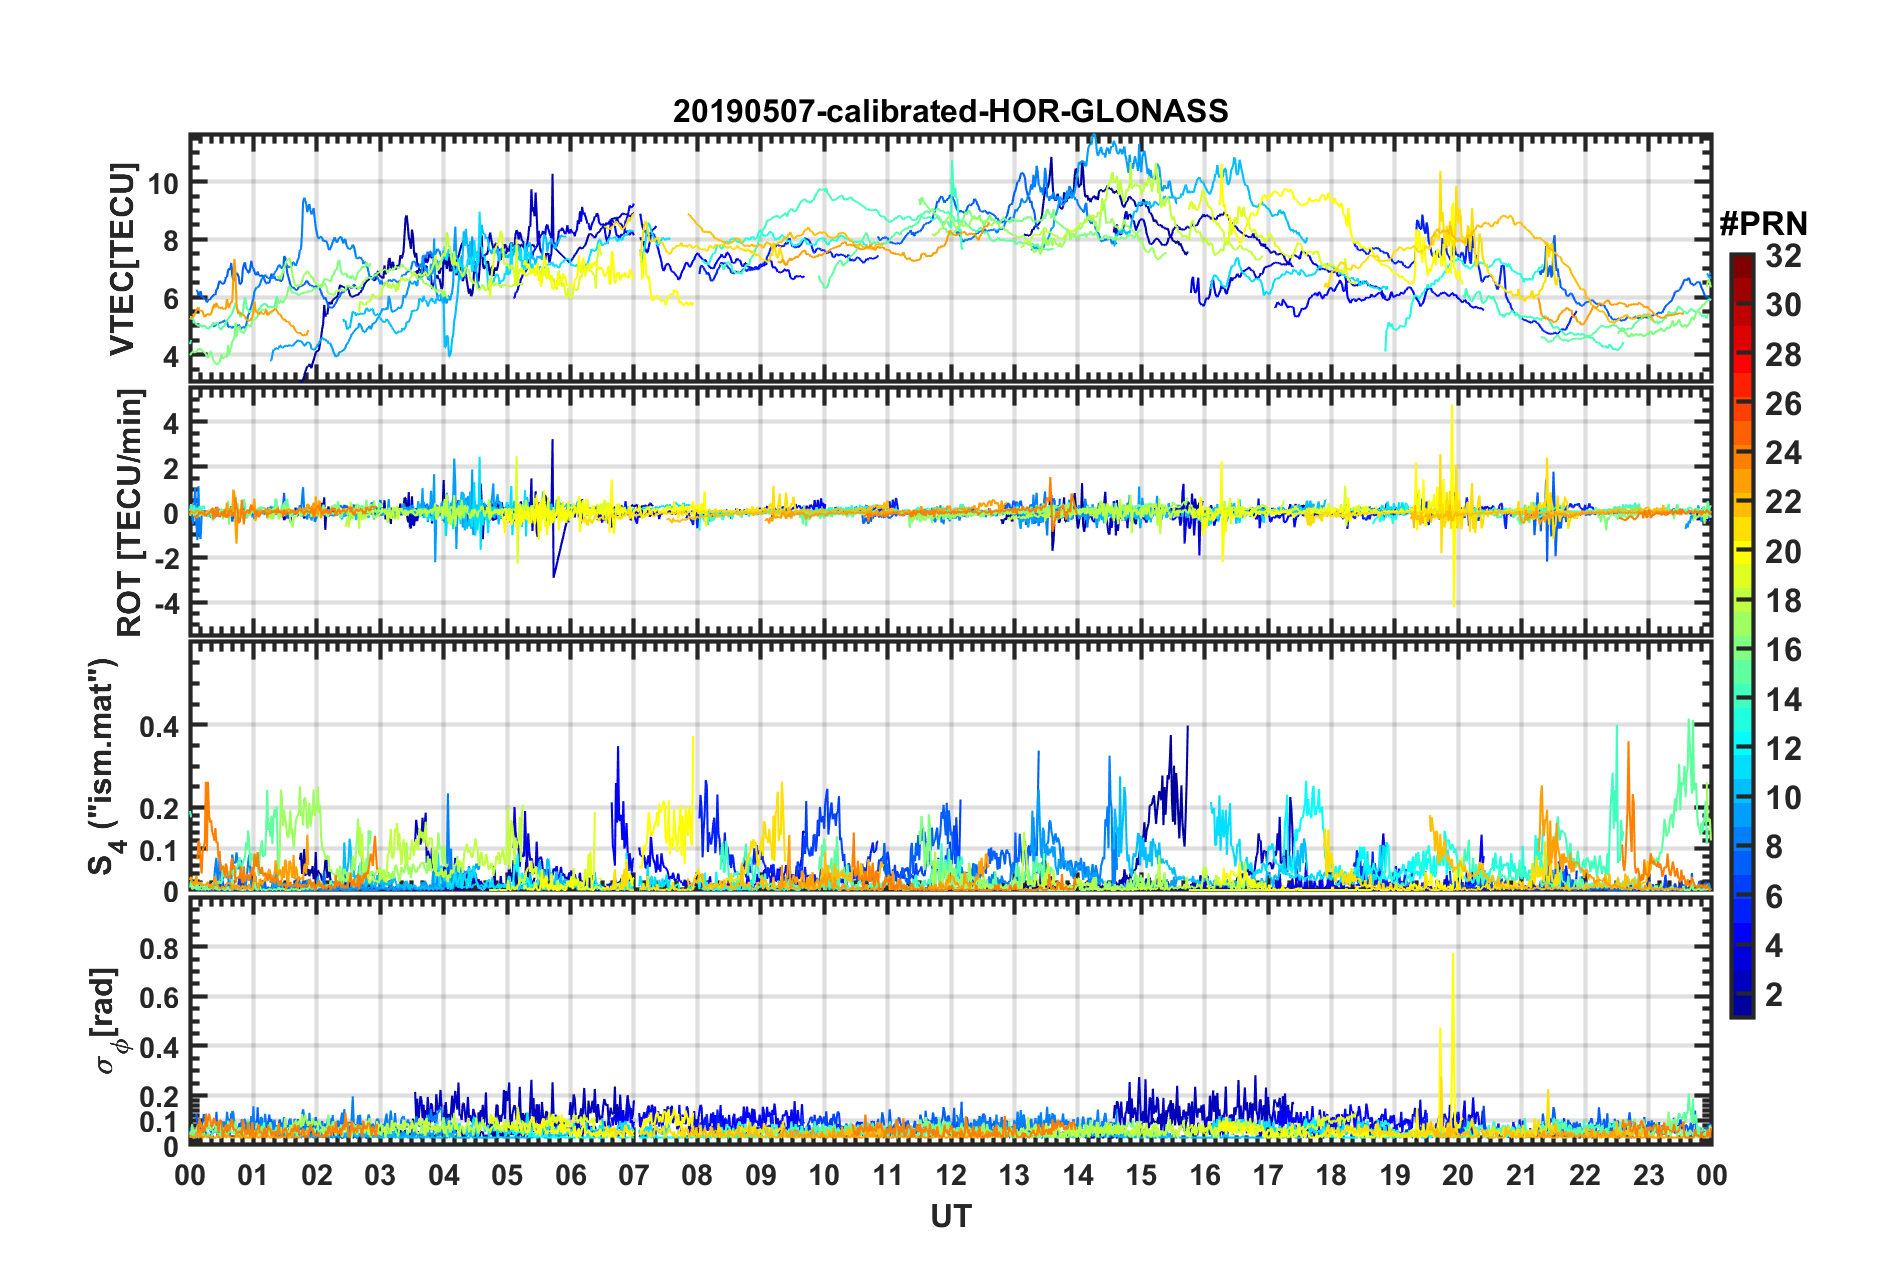Click the "12" label on the PRN colorbar

pyautogui.click(x=1783, y=748)
